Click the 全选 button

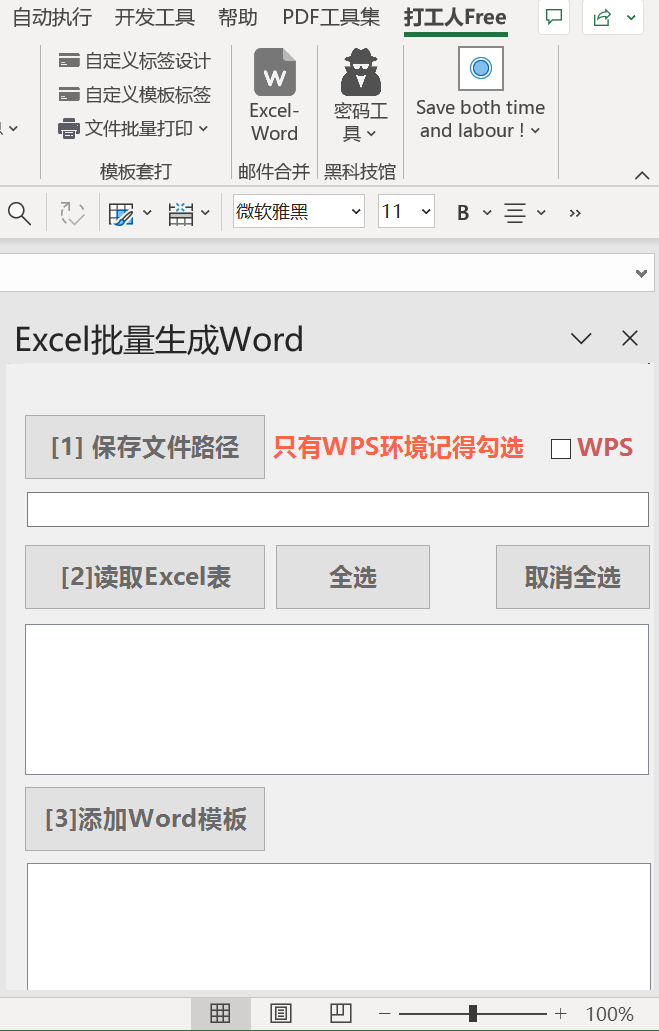click(x=353, y=577)
